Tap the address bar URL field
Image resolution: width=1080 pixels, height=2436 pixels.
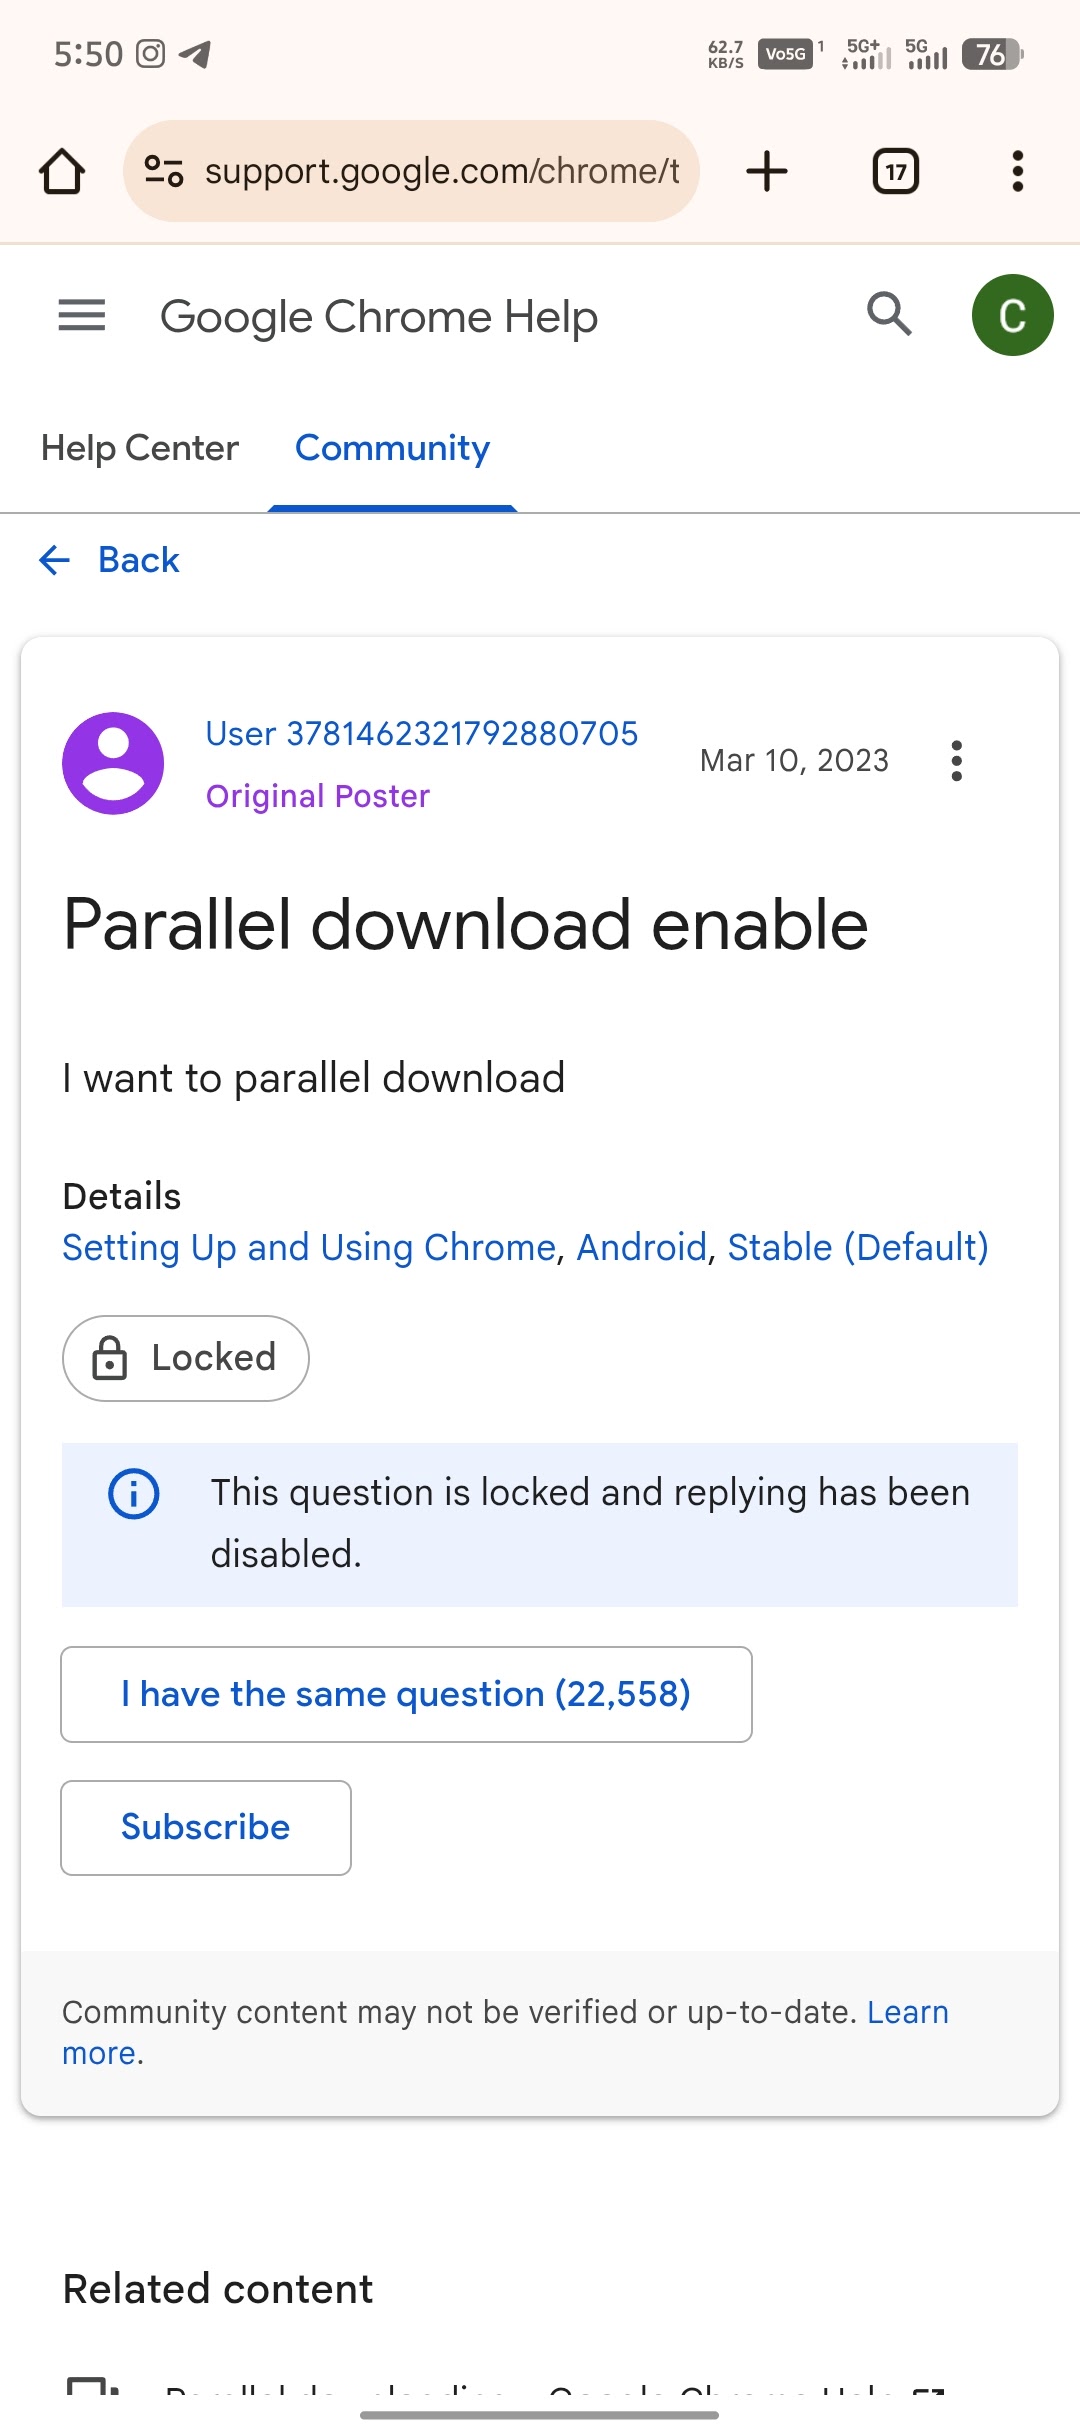coord(442,171)
